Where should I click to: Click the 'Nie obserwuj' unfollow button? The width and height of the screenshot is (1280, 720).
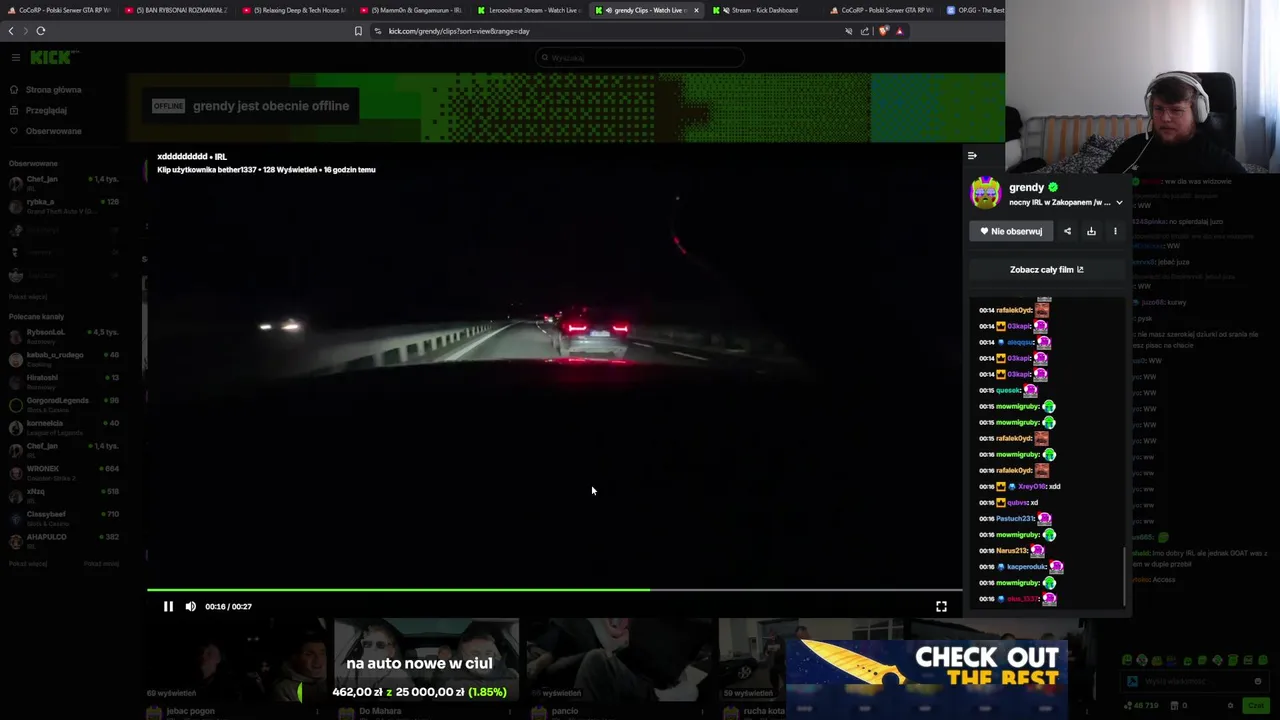coord(1011,231)
